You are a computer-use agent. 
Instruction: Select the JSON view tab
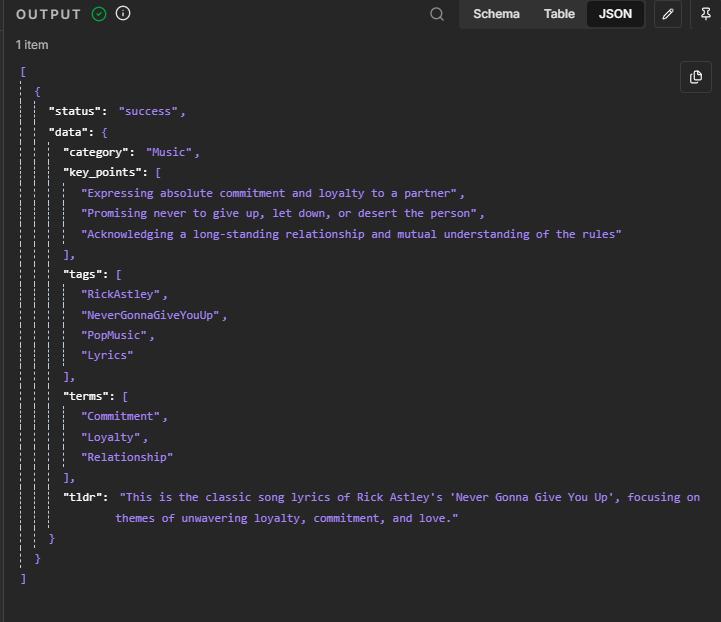coord(615,14)
